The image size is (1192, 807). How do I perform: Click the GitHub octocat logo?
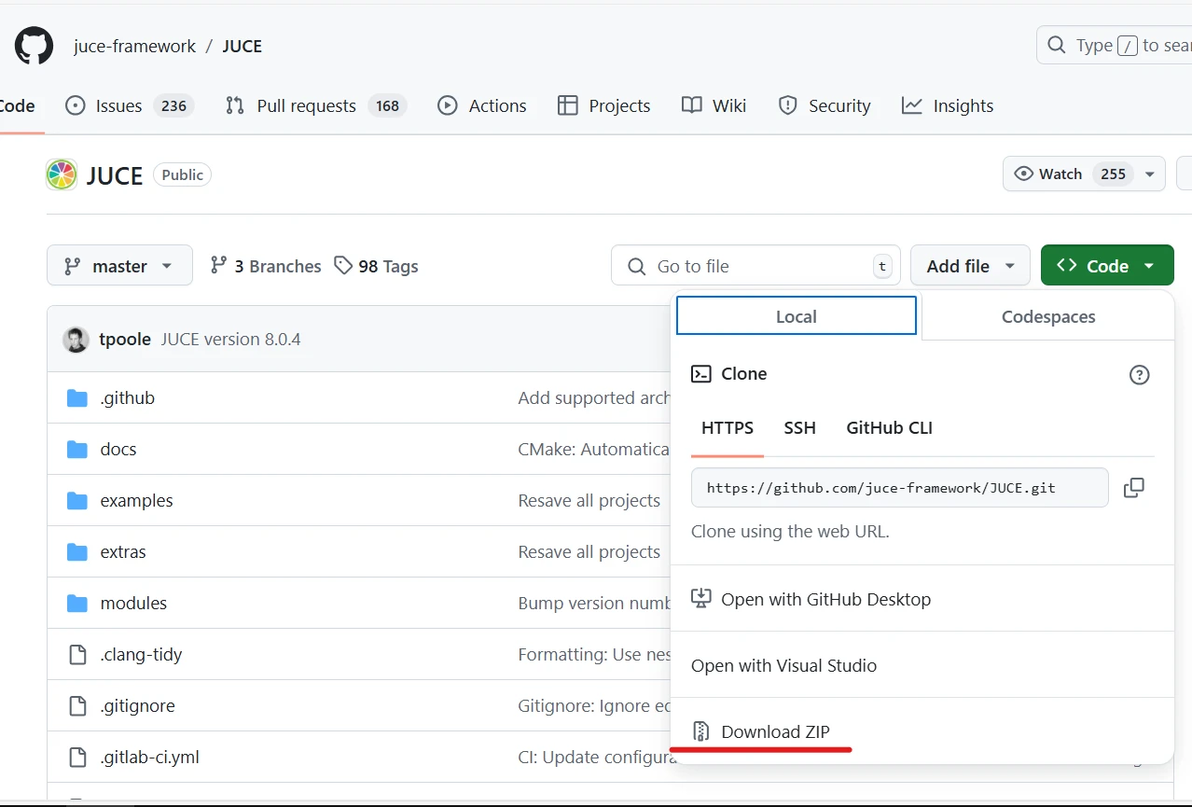[x=34, y=46]
